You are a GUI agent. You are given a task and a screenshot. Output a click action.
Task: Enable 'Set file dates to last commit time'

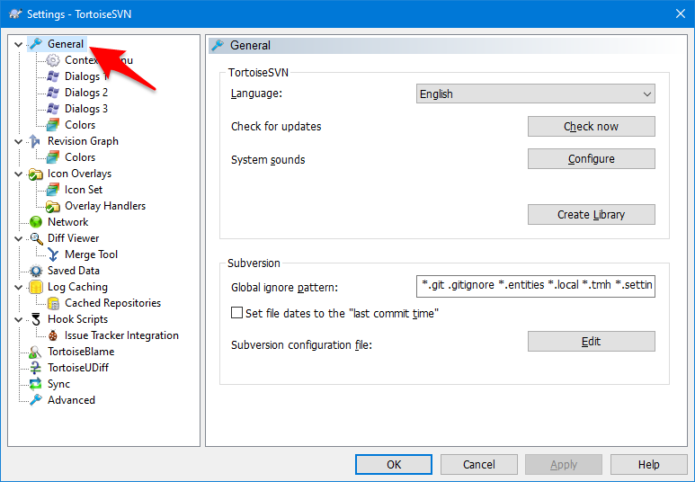[x=237, y=313]
